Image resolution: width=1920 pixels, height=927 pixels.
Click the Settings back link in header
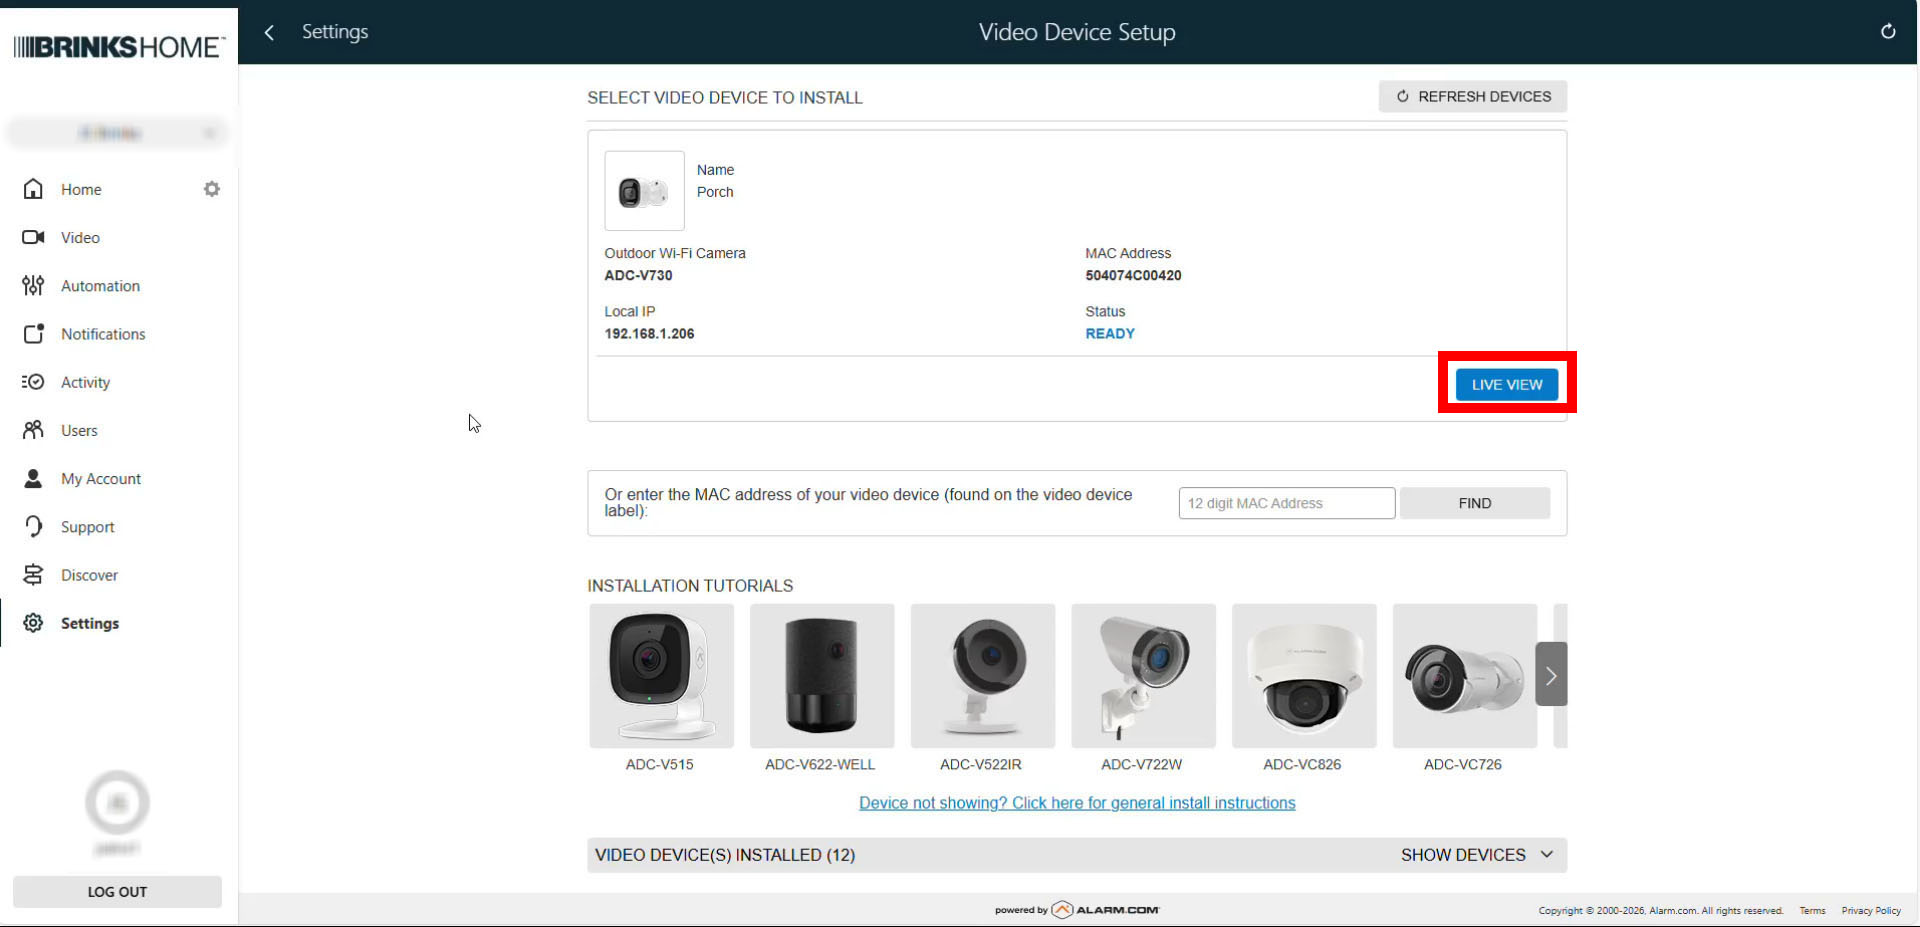pyautogui.click(x=335, y=32)
